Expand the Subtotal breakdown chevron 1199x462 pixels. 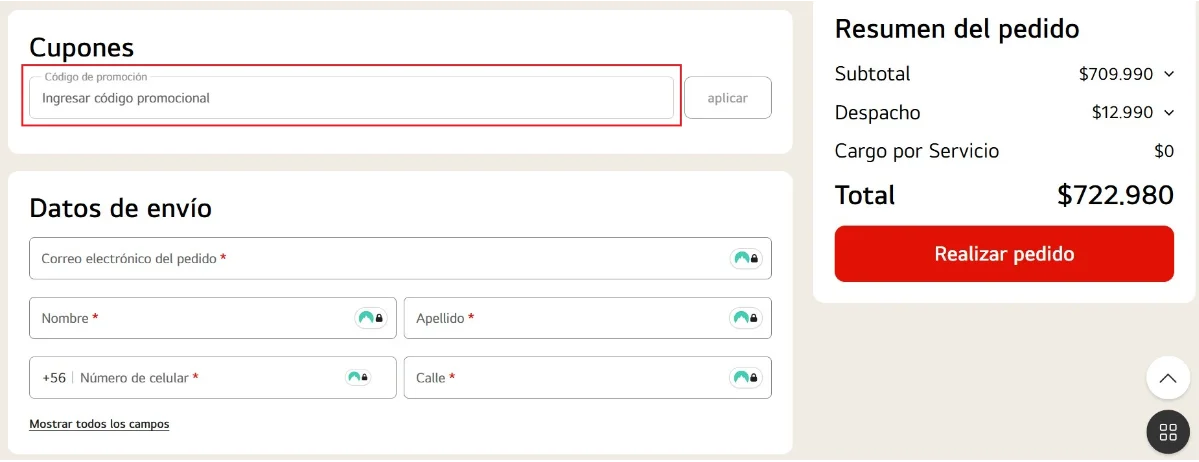point(1169,74)
